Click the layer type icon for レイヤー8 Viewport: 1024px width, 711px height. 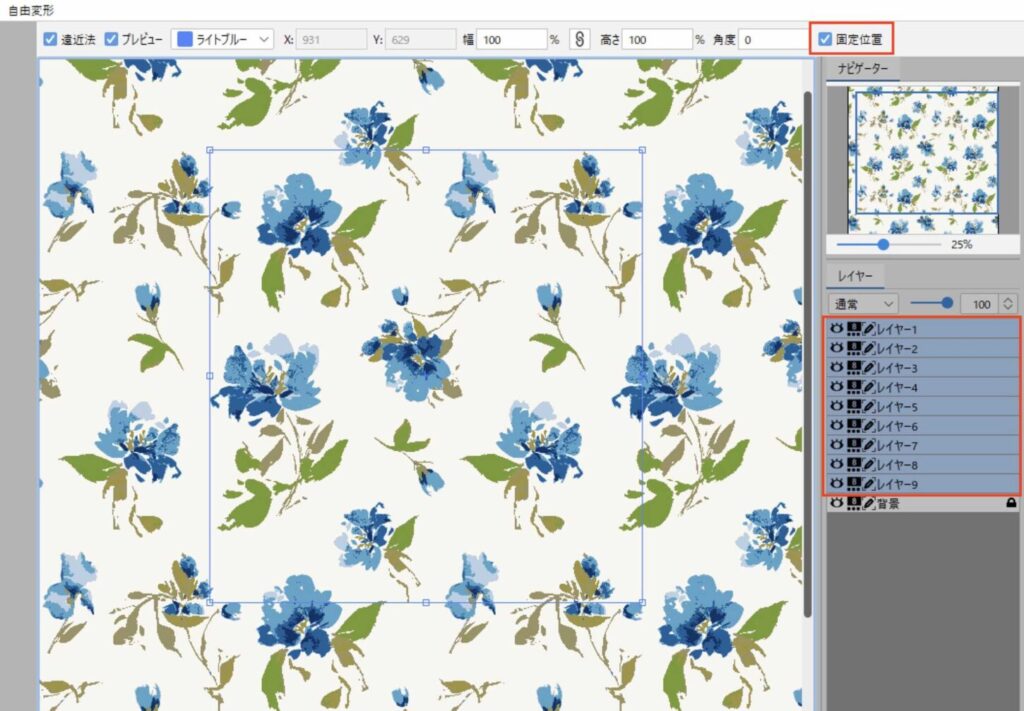(x=854, y=465)
